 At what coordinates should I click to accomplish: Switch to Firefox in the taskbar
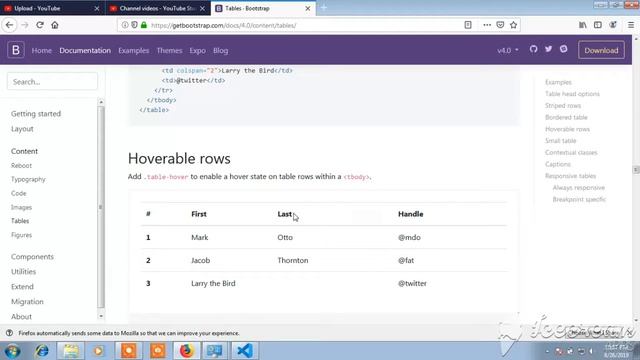186,351
